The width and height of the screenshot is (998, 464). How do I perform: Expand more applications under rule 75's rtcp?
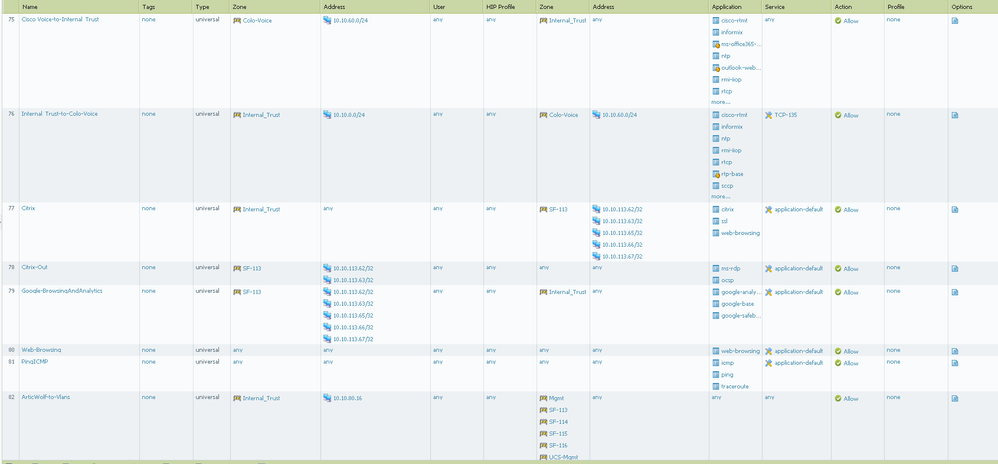pyautogui.click(x=721, y=102)
